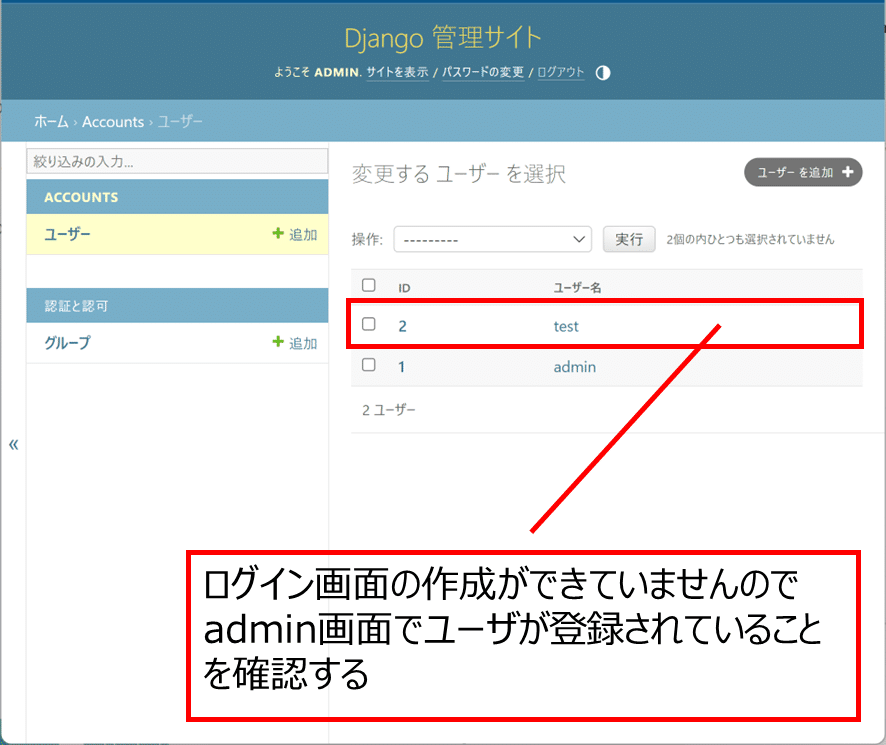Open user ID 1 link
The height and width of the screenshot is (745, 886).
click(x=402, y=367)
